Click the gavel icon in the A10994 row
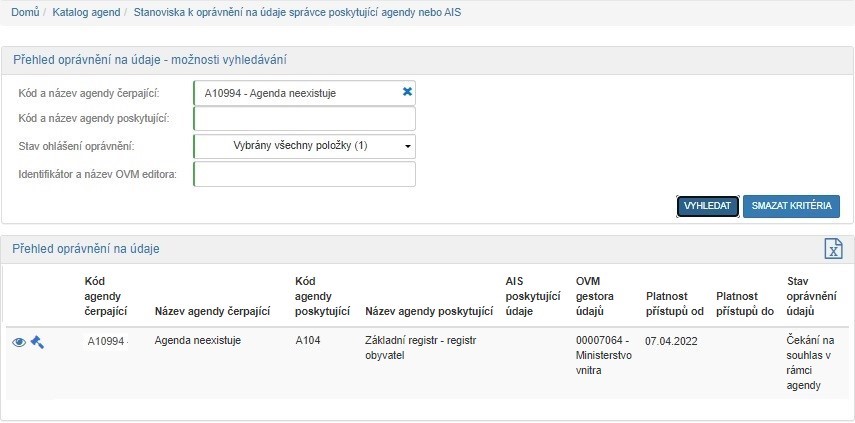 [x=37, y=342]
